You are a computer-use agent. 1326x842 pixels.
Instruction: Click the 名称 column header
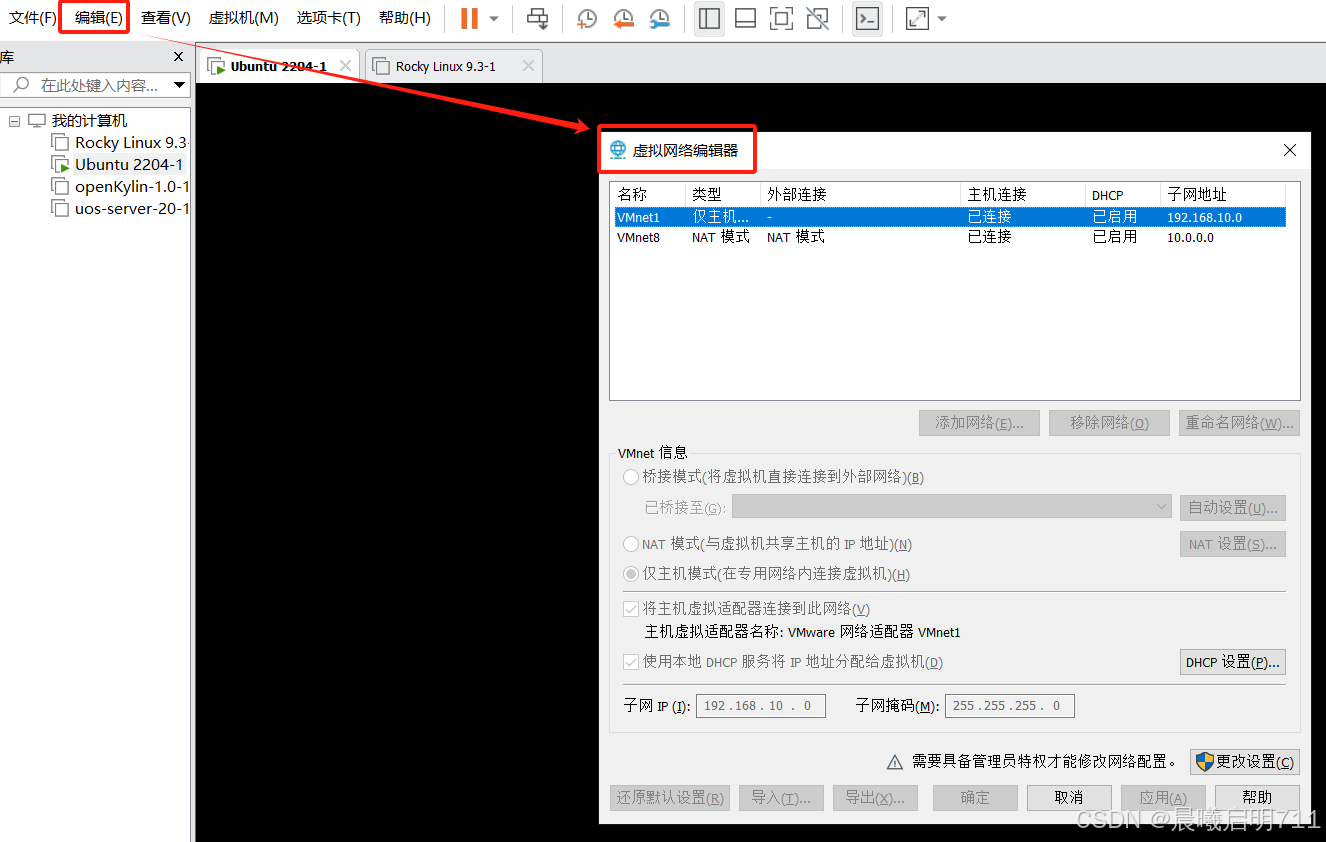point(649,194)
